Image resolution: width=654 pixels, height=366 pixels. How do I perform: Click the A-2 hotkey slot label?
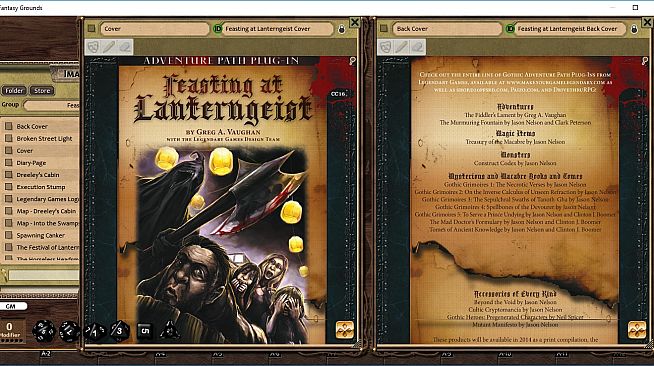45,353
